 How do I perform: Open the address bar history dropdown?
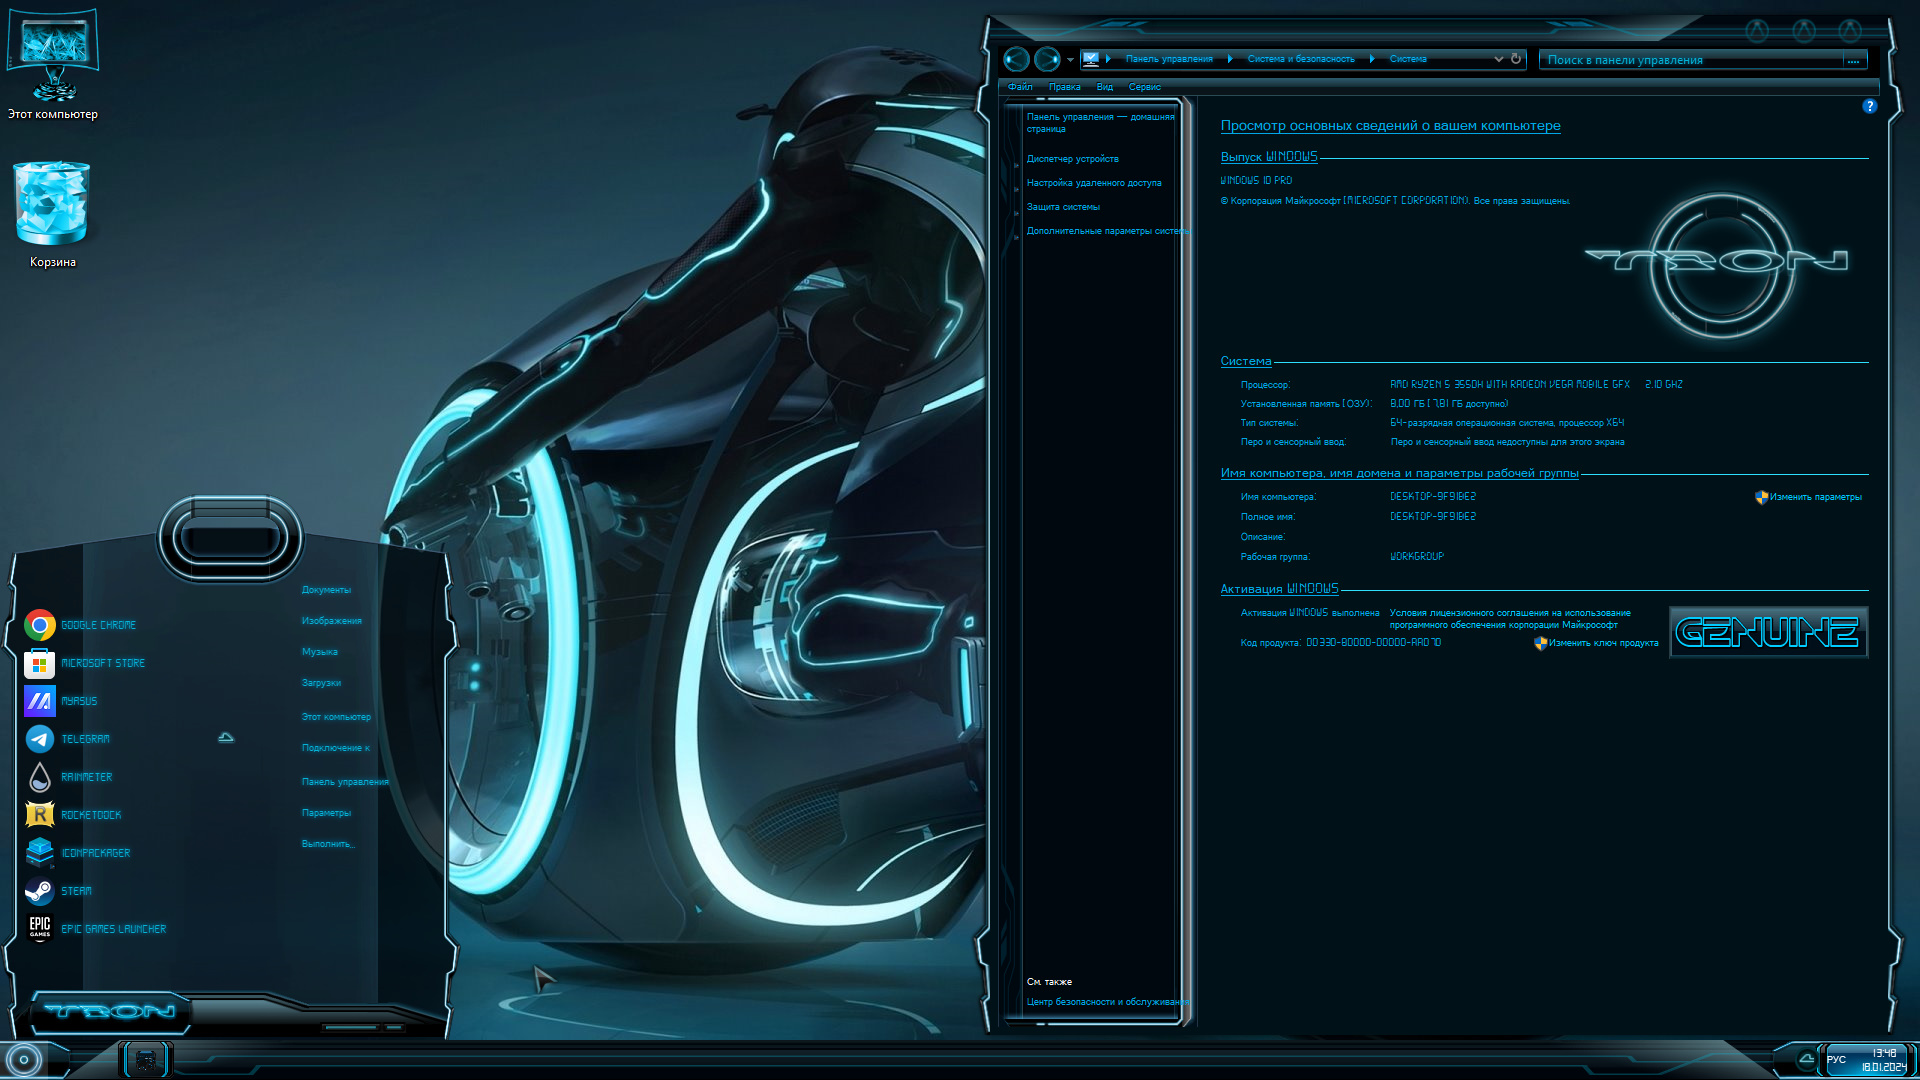pos(1498,59)
